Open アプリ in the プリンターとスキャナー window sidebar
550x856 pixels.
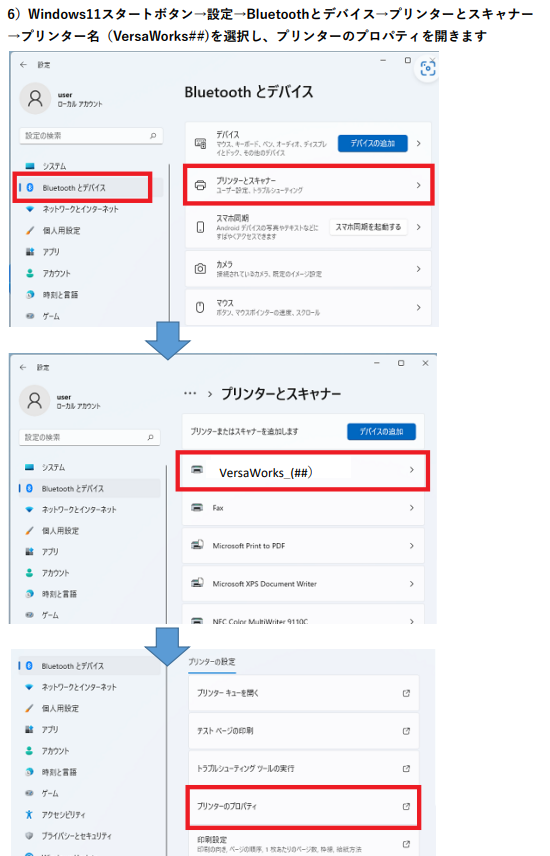pos(43,552)
